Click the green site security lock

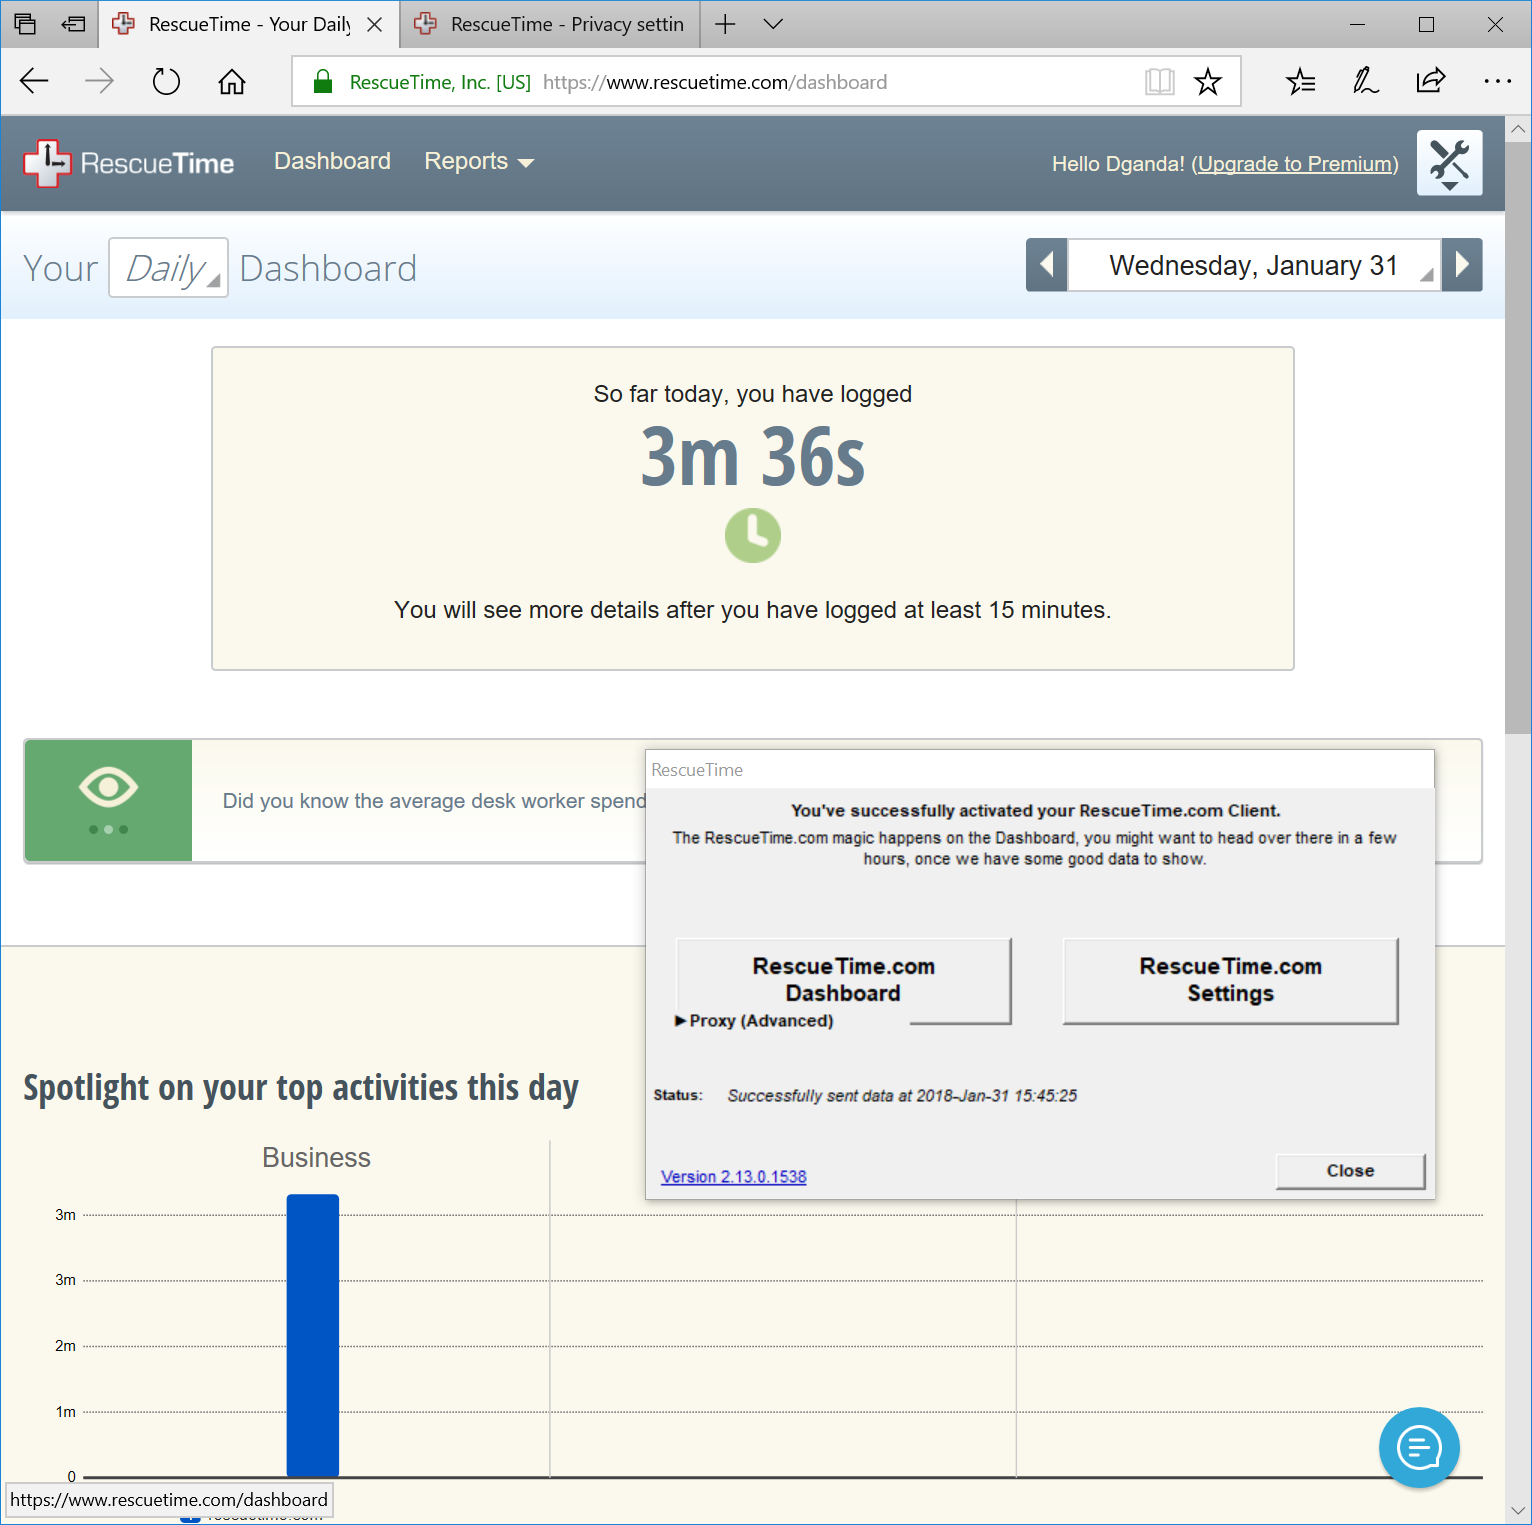click(x=322, y=82)
